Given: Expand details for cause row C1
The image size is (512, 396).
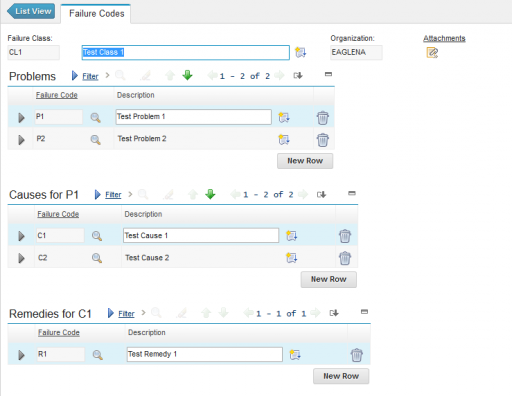Looking at the screenshot, I should coord(21,236).
